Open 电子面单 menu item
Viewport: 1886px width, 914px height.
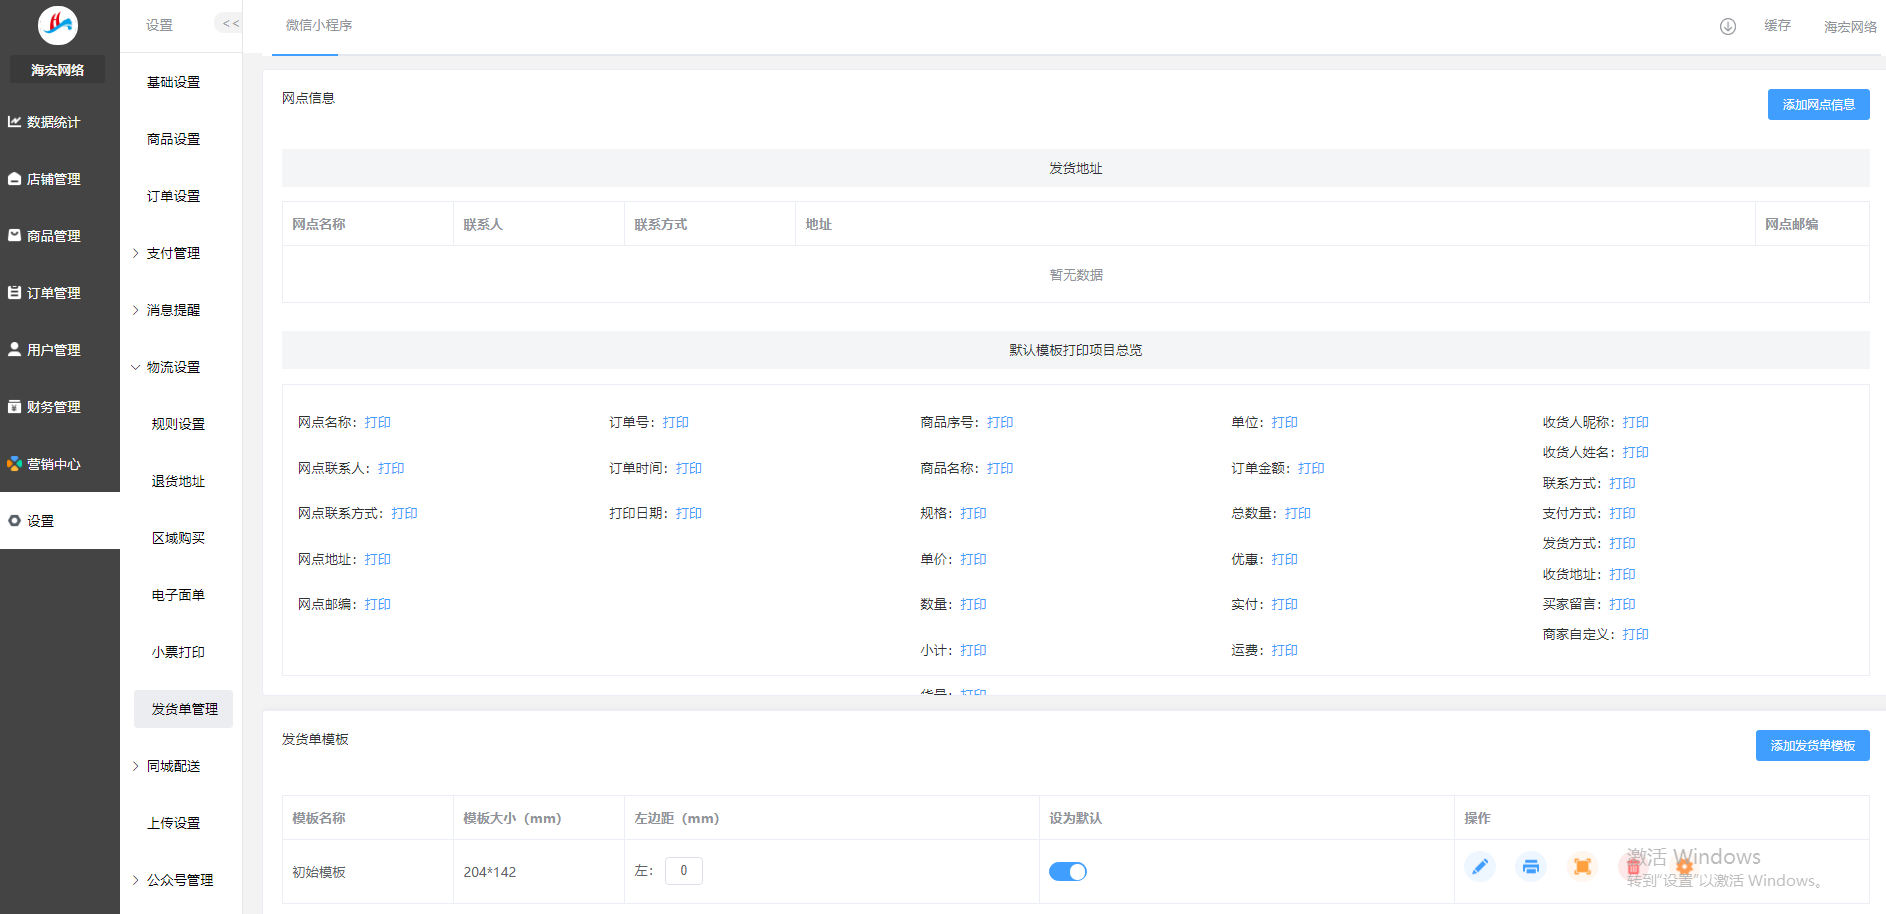pos(178,595)
